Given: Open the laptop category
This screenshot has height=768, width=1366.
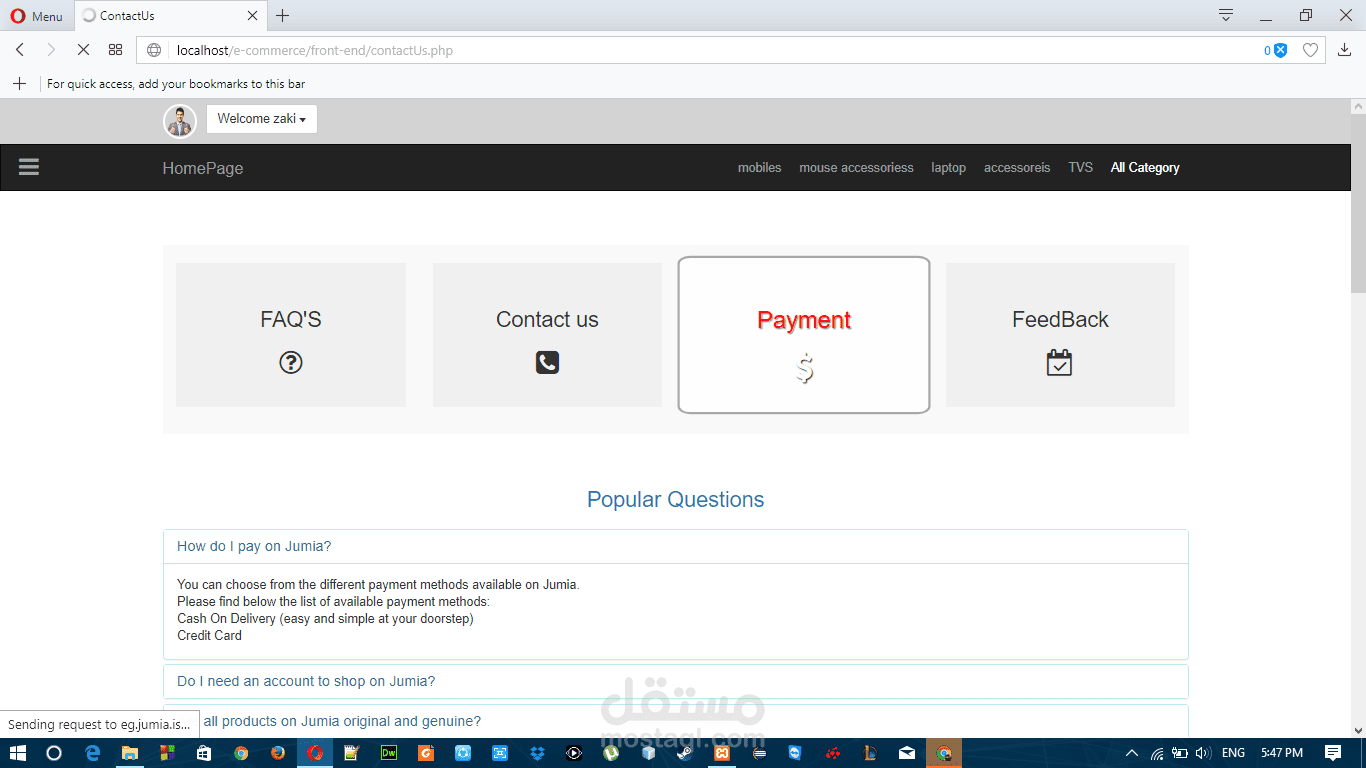Looking at the screenshot, I should coord(949,168).
